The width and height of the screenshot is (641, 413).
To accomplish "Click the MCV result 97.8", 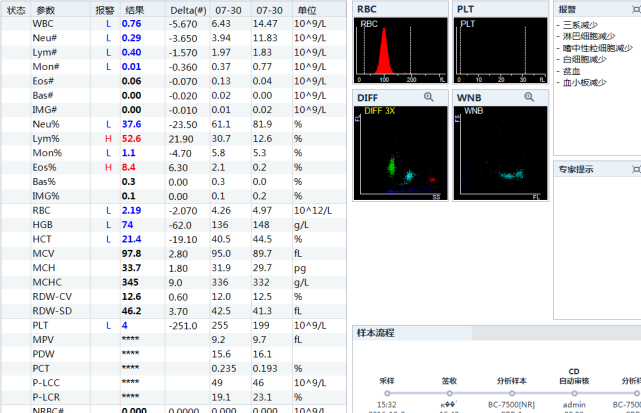I will tap(131, 254).
